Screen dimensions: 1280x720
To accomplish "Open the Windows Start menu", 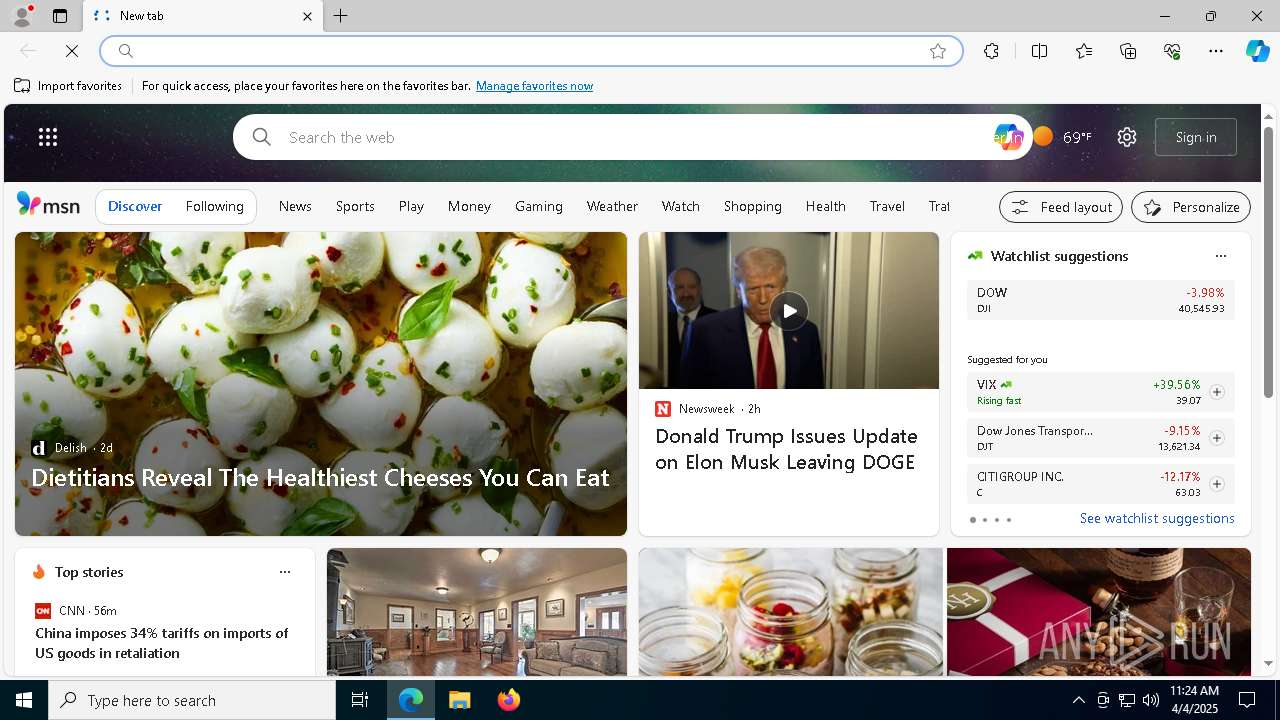I will click(24, 700).
